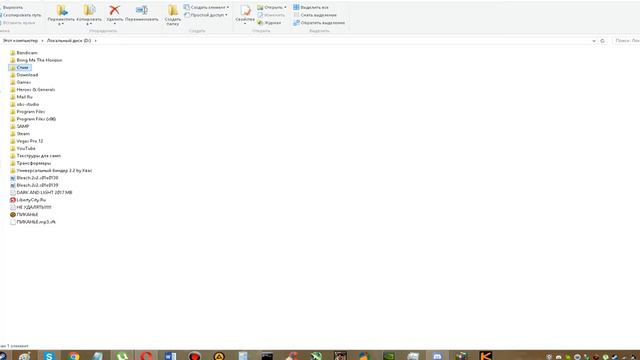Viewport: 640px width, 360px height.
Task: Click the Журнал history button
Action: (269, 23)
